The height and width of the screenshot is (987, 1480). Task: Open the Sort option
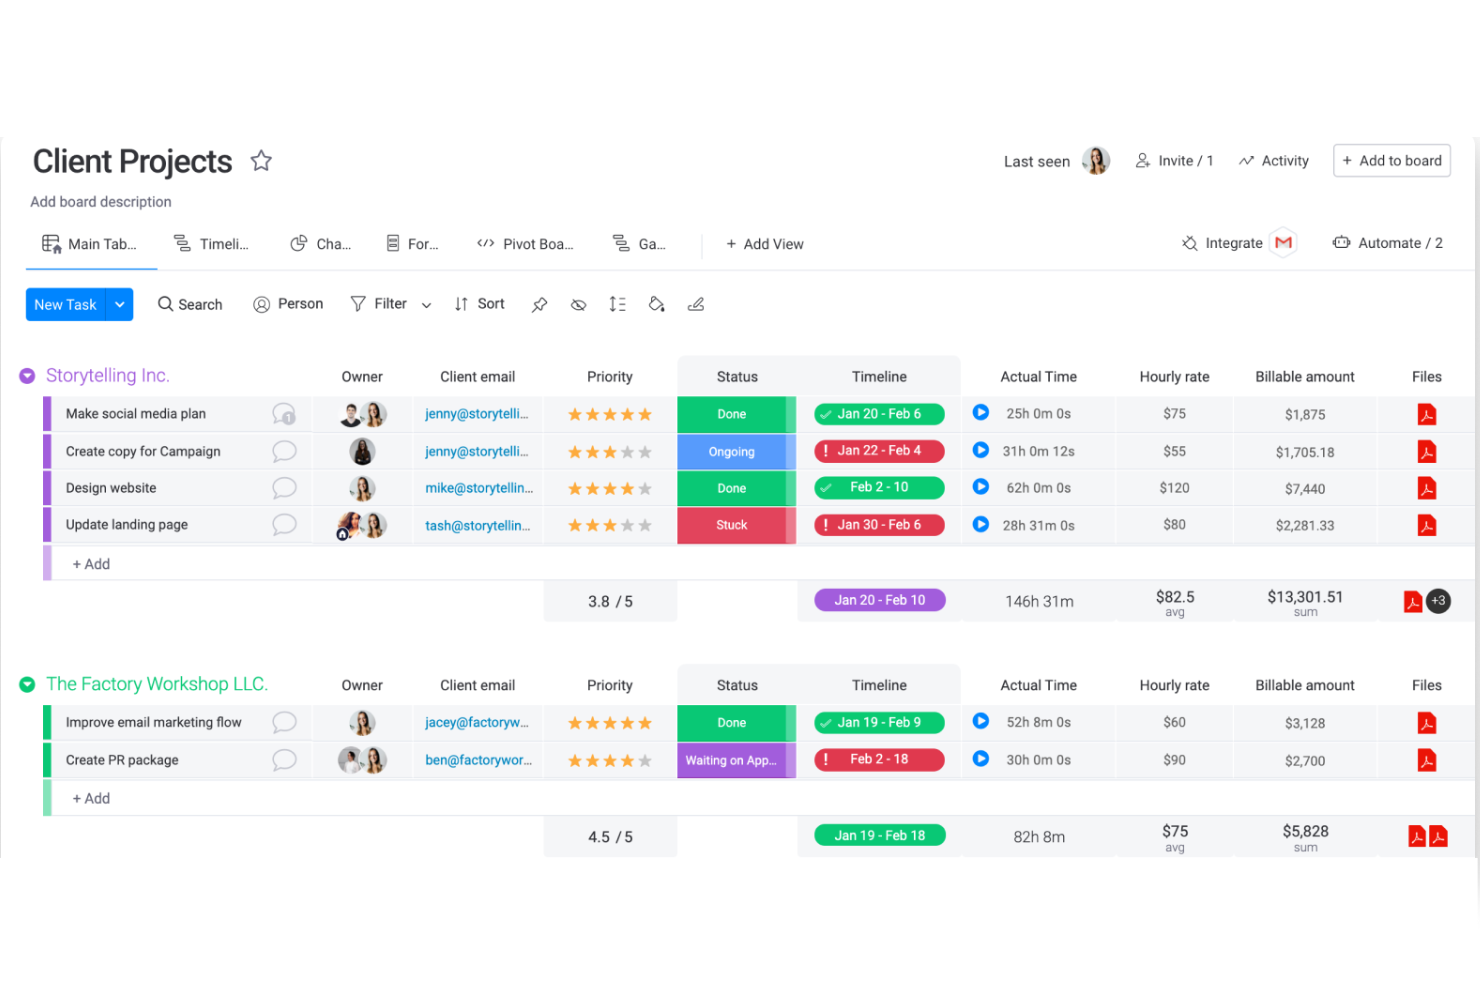click(x=479, y=304)
